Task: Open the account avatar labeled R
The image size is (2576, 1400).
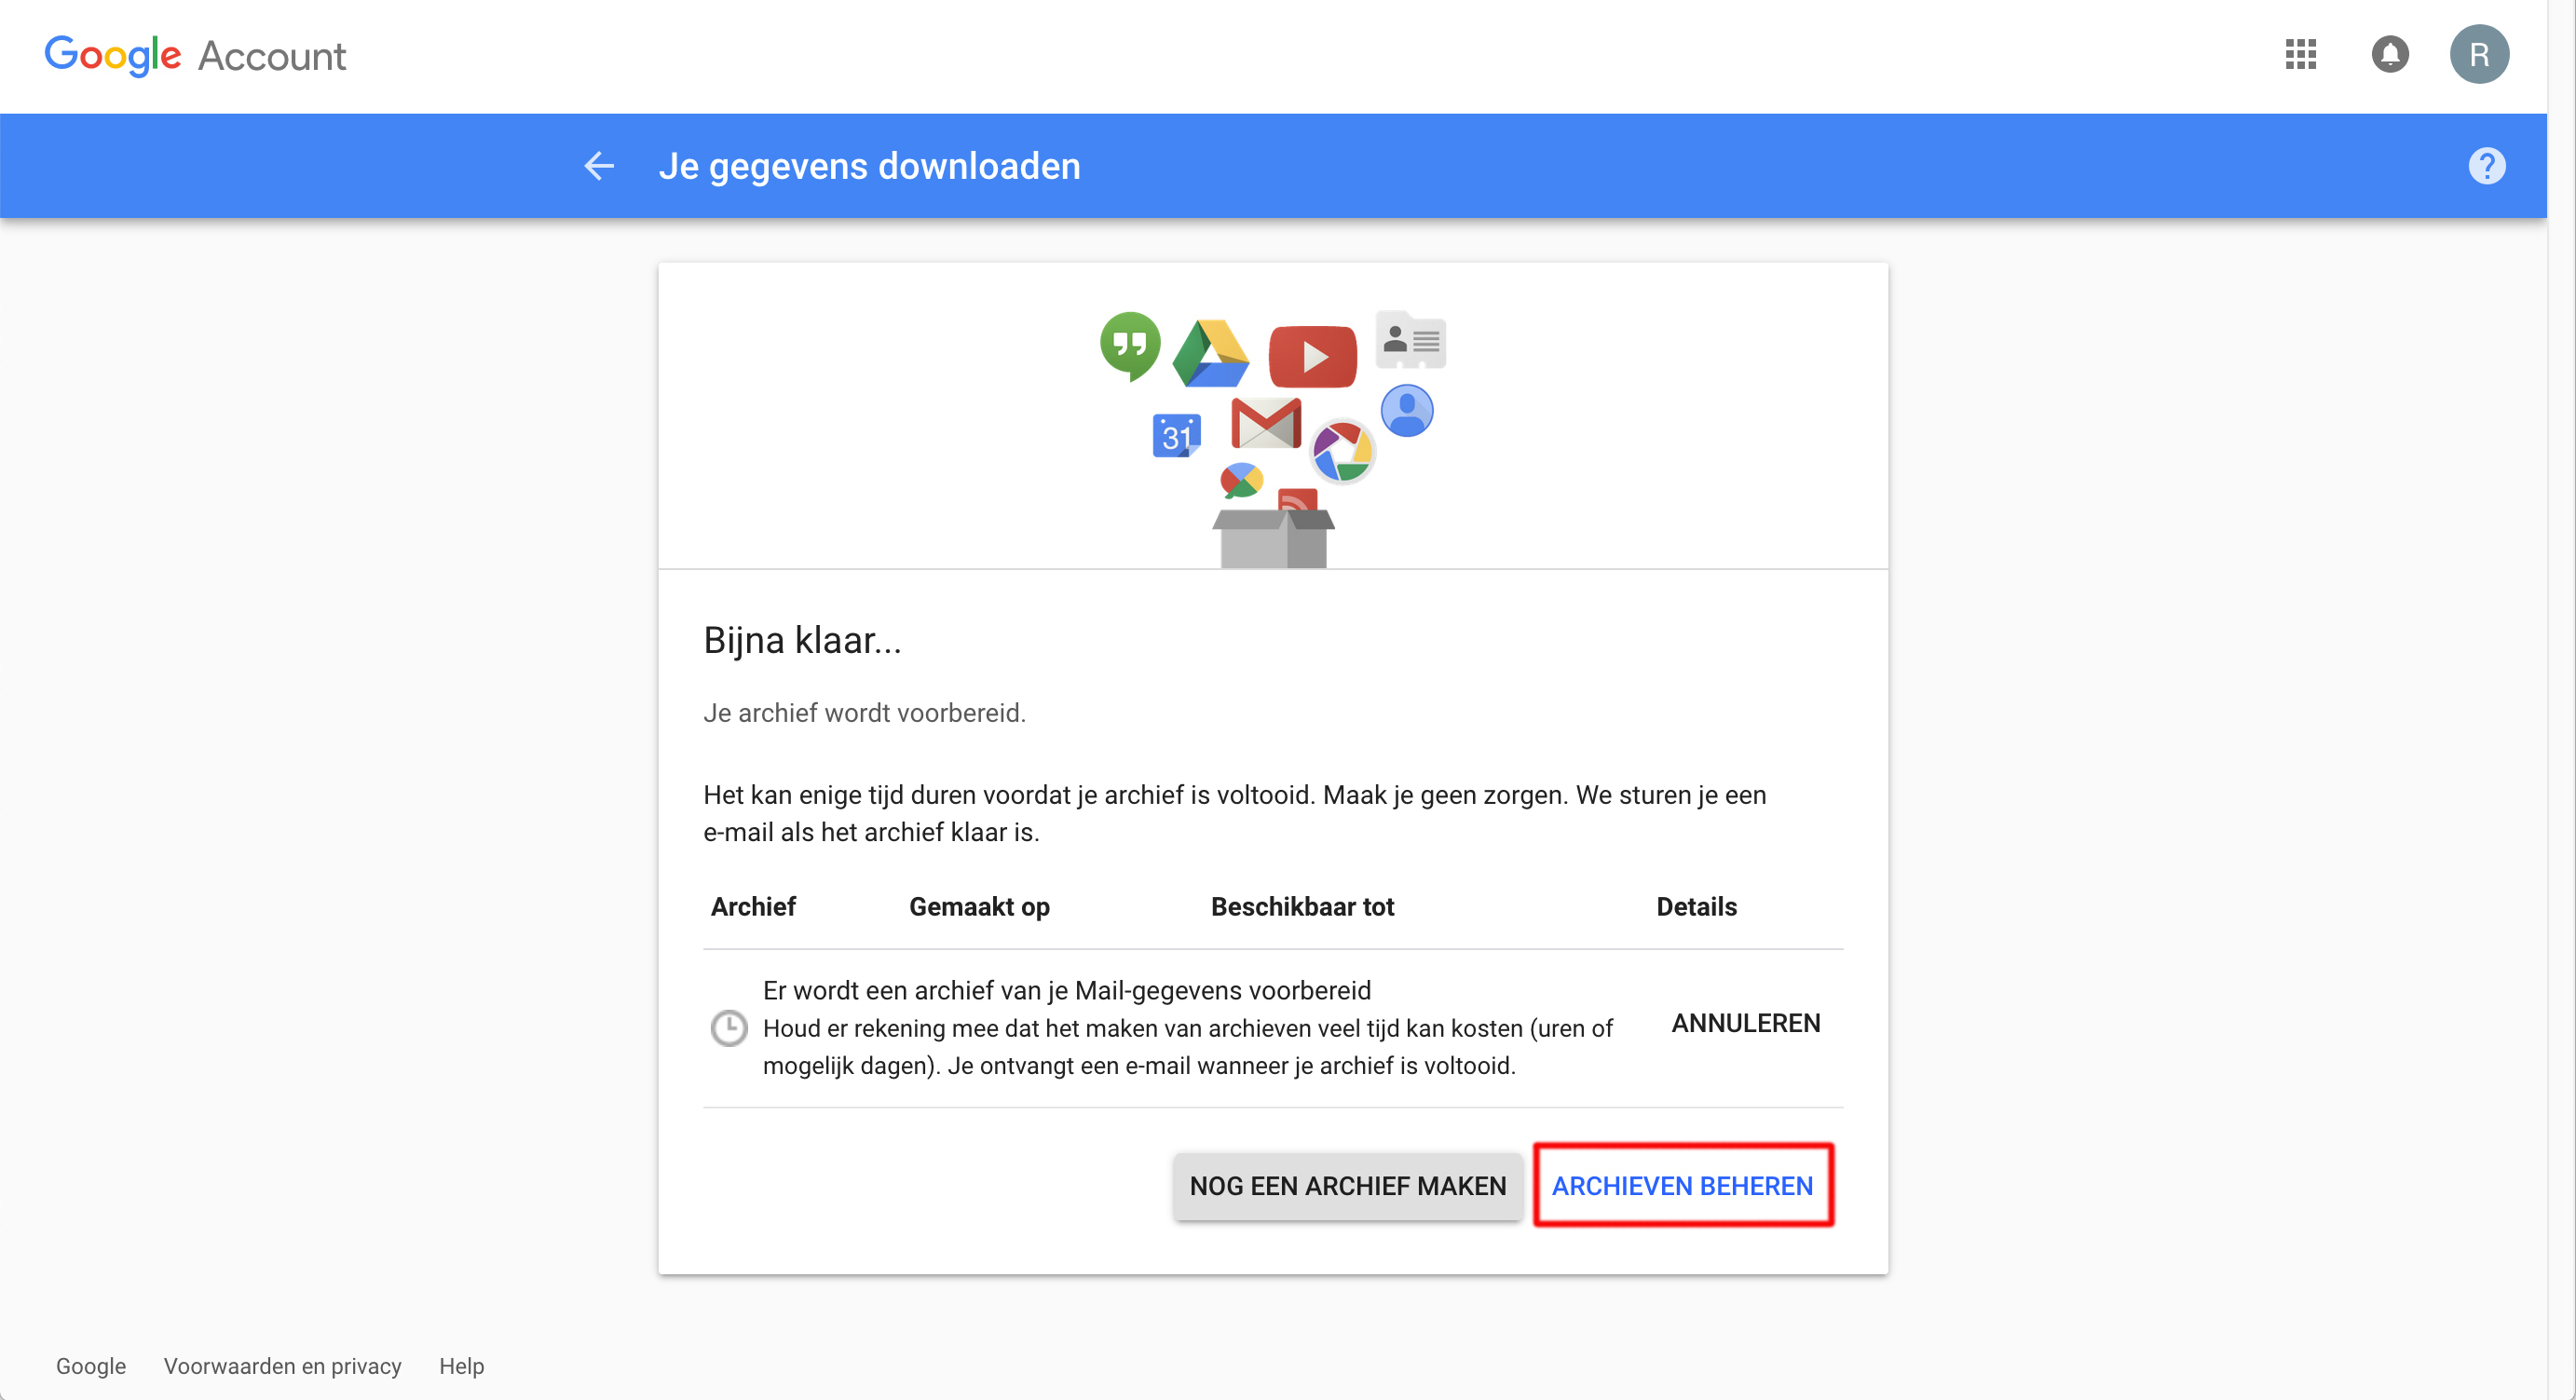Action: click(x=2478, y=54)
